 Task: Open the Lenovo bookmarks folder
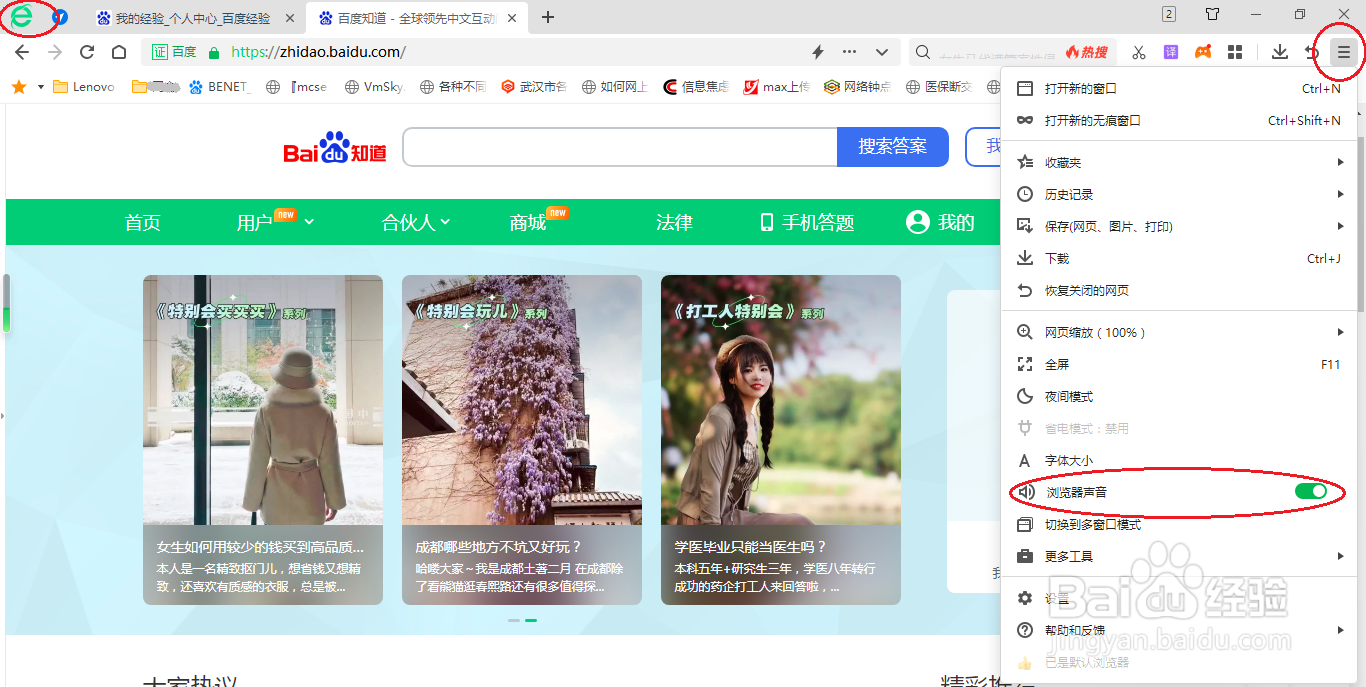84,87
